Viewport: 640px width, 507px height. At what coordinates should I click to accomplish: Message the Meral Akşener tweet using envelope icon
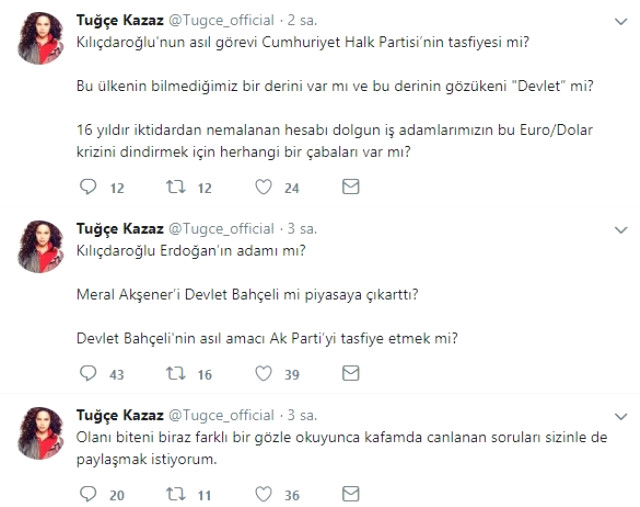[351, 373]
